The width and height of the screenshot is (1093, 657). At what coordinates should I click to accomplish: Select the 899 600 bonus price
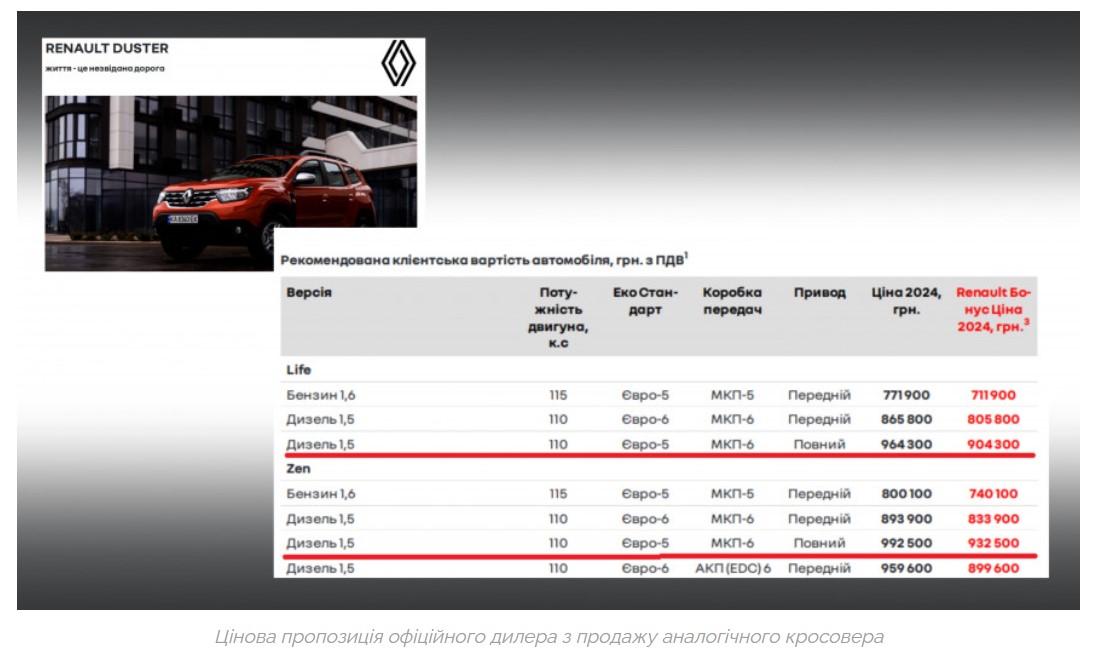click(993, 568)
